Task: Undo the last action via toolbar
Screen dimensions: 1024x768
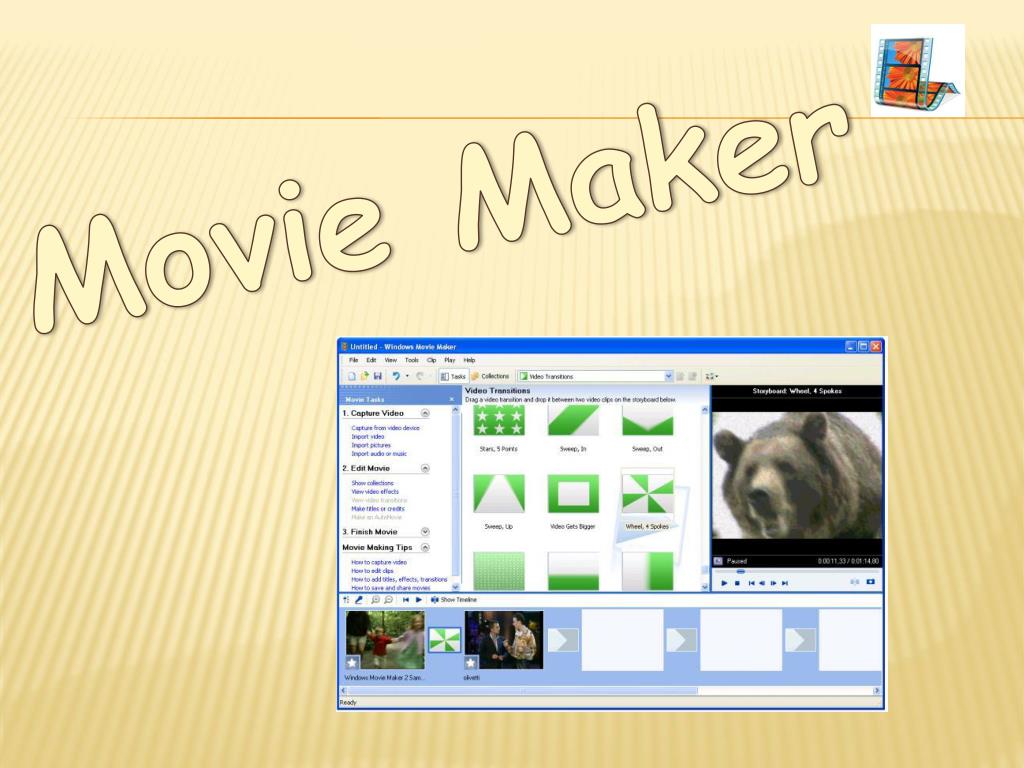Action: (x=396, y=376)
